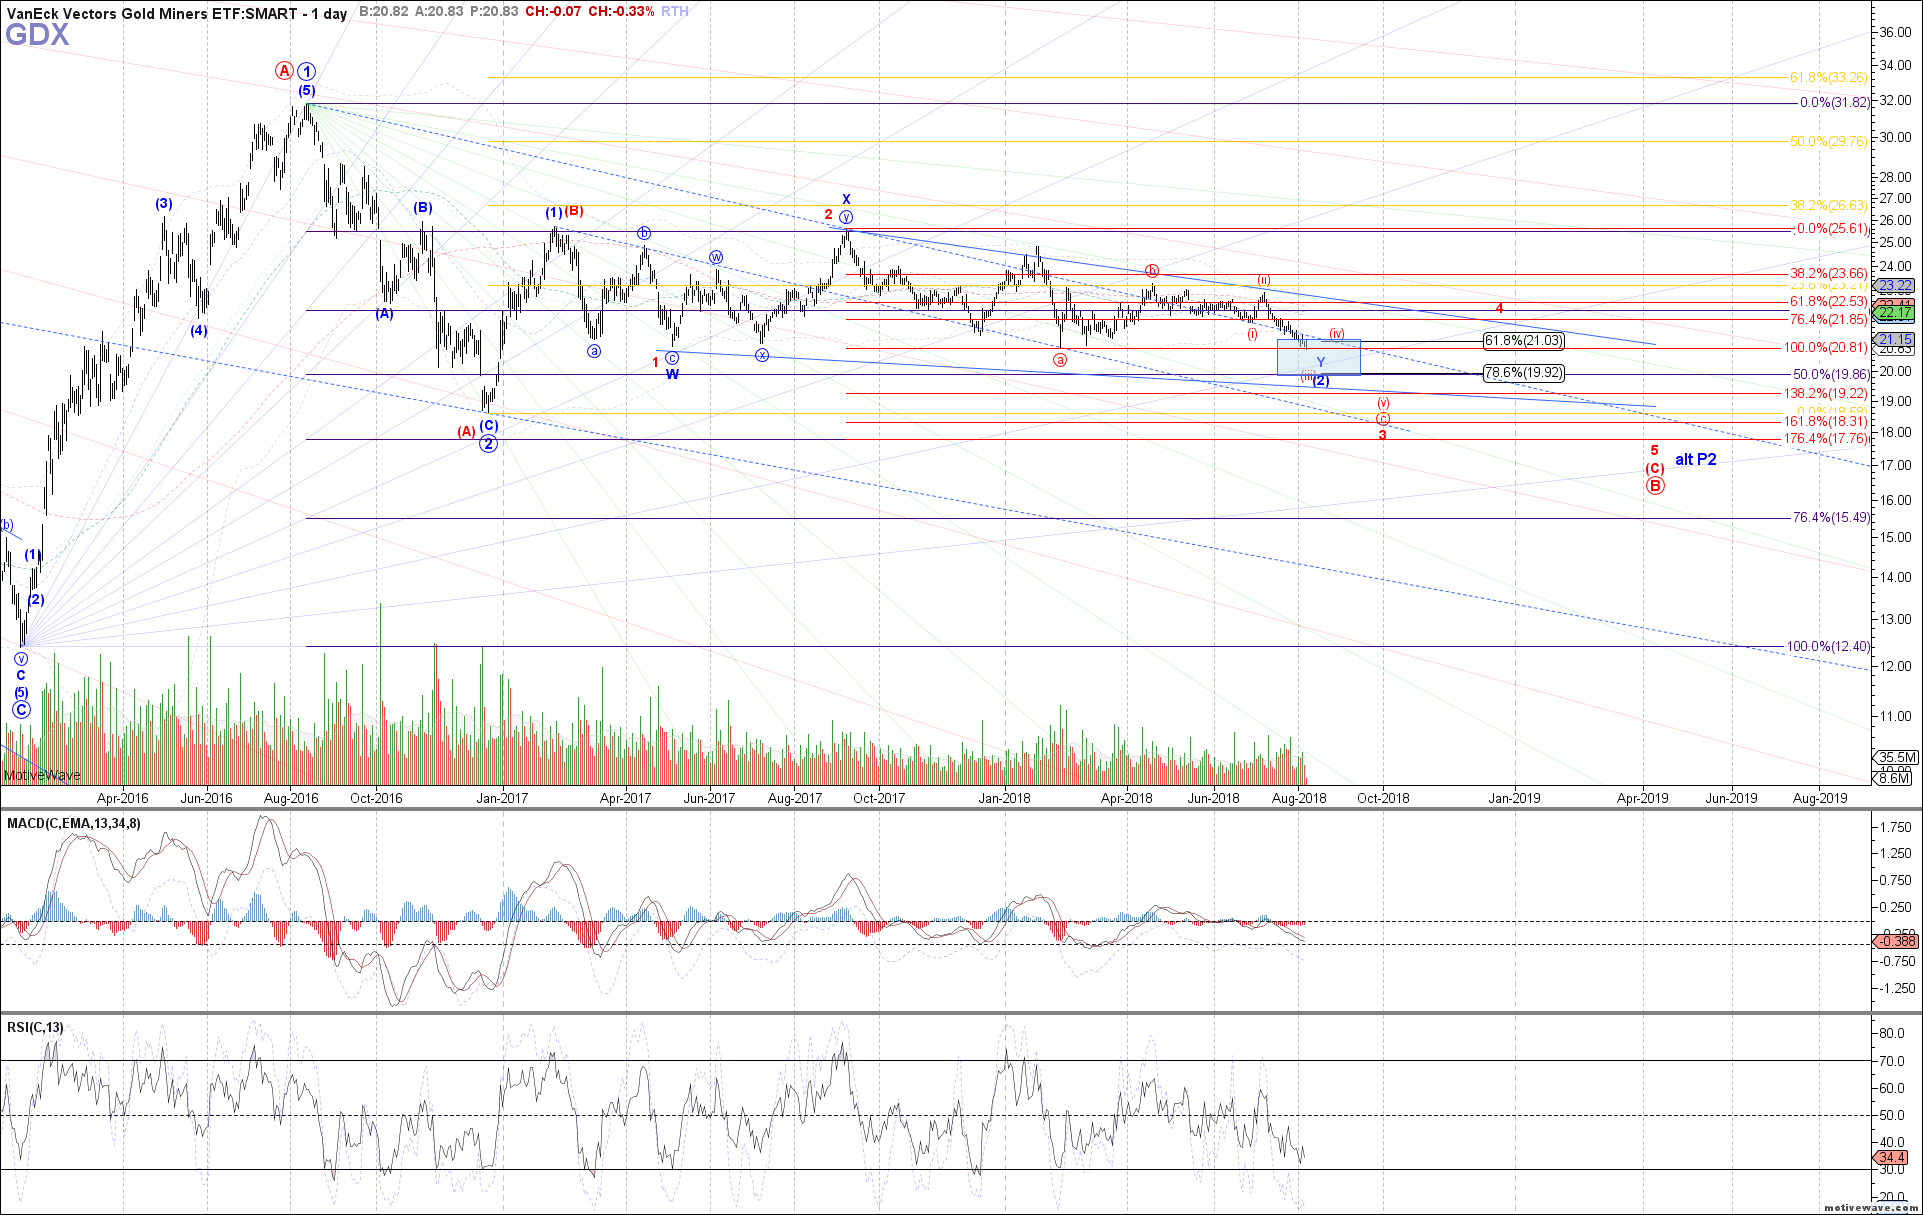Select the MACD(C,EMA,13,34,8) study label
Screen dimensions: 1923x1215
(74, 823)
